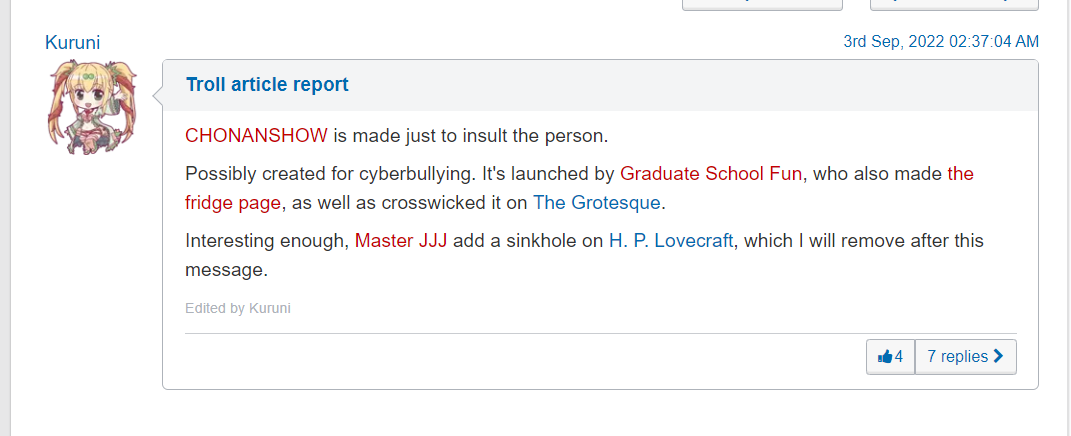Viewport: 1071px width, 436px height.
Task: Click the like count number 4
Action: [x=899, y=357]
